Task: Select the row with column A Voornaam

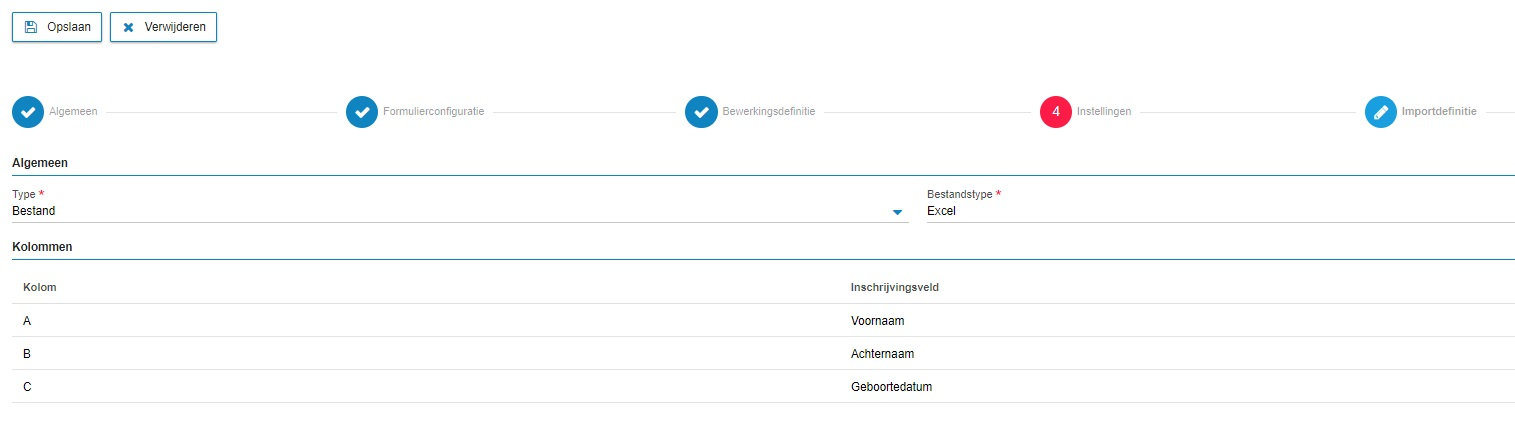Action: 763,321
